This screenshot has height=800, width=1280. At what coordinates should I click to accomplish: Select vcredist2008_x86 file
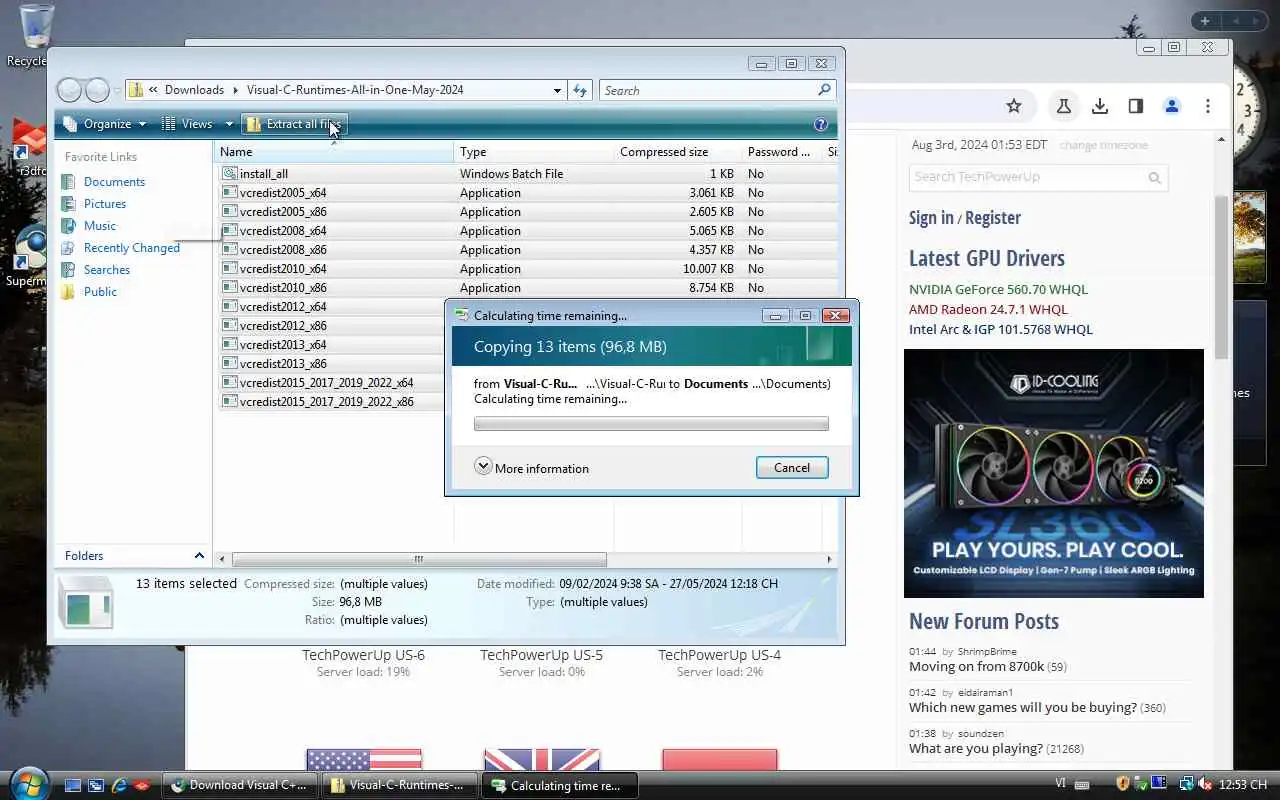(283, 250)
